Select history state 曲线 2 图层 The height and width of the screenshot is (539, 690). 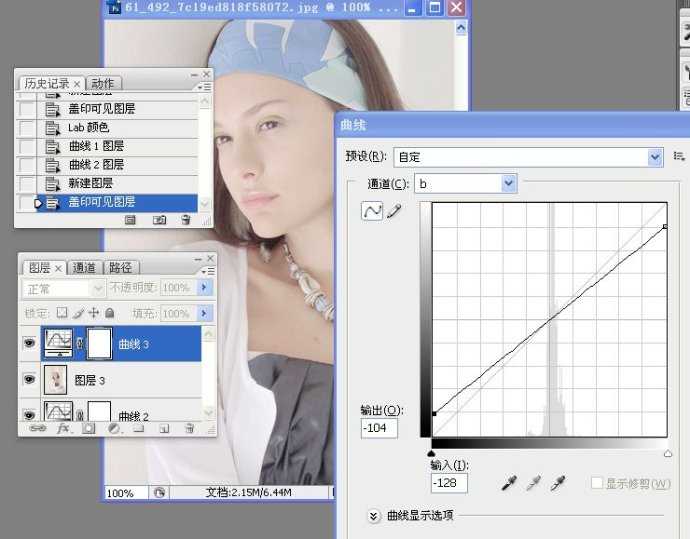tap(118, 165)
